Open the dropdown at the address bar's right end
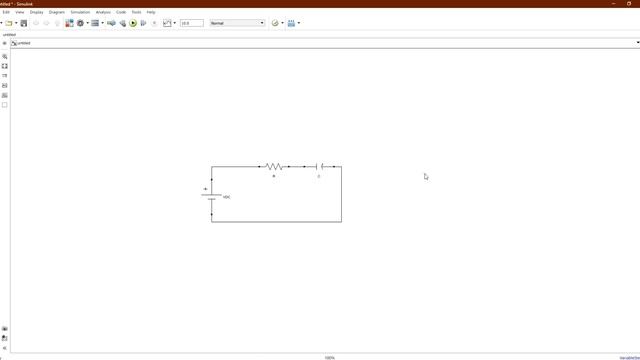 point(638,43)
